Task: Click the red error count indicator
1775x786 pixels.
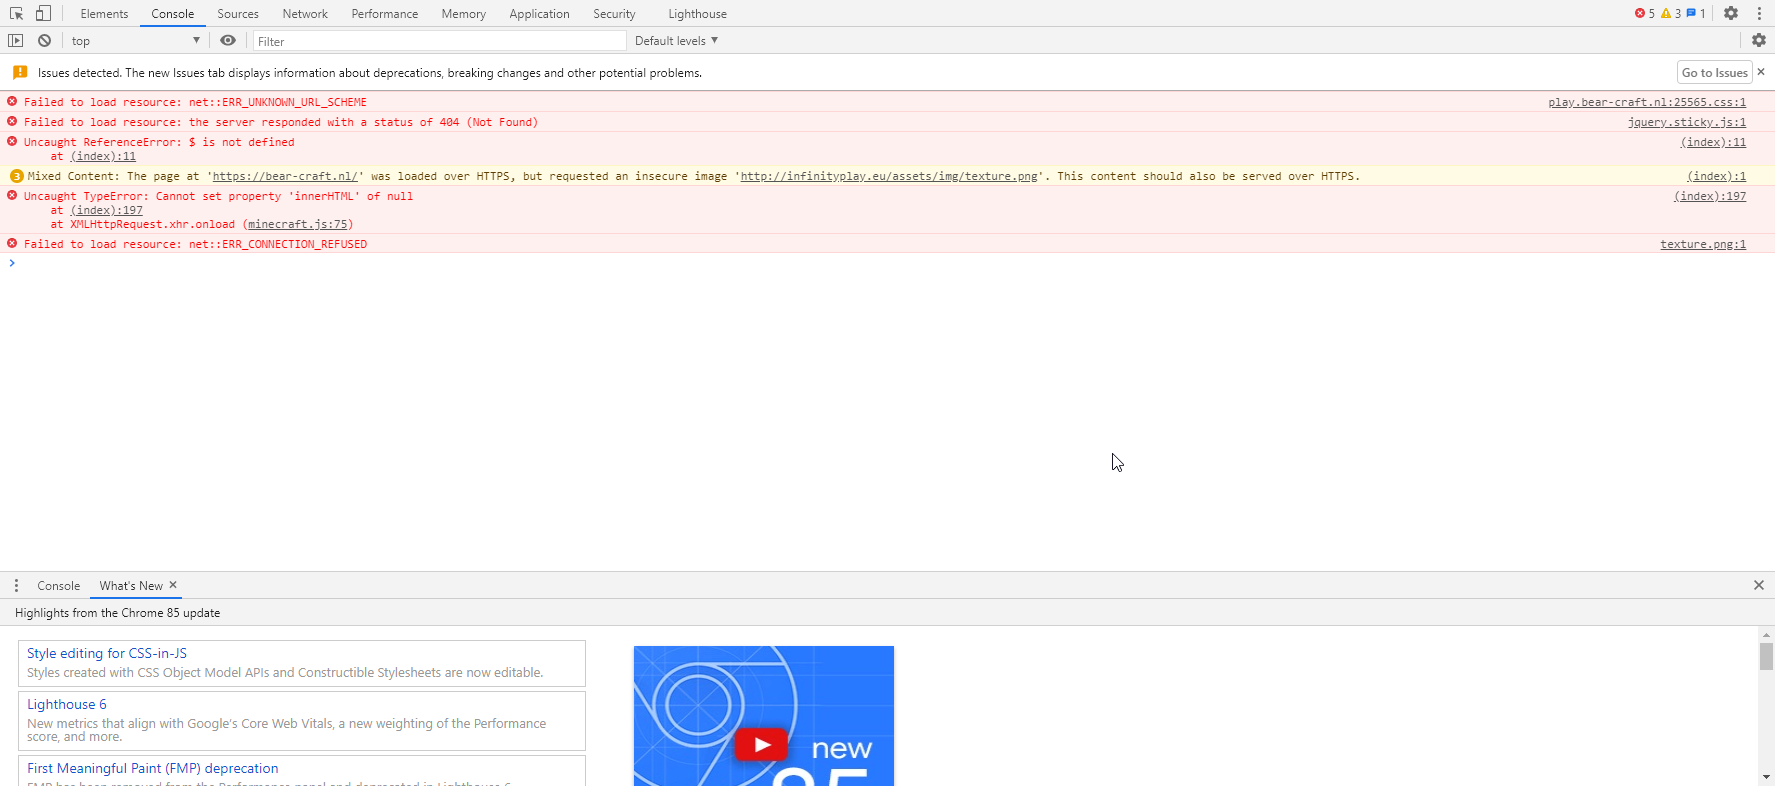Action: coord(1644,13)
